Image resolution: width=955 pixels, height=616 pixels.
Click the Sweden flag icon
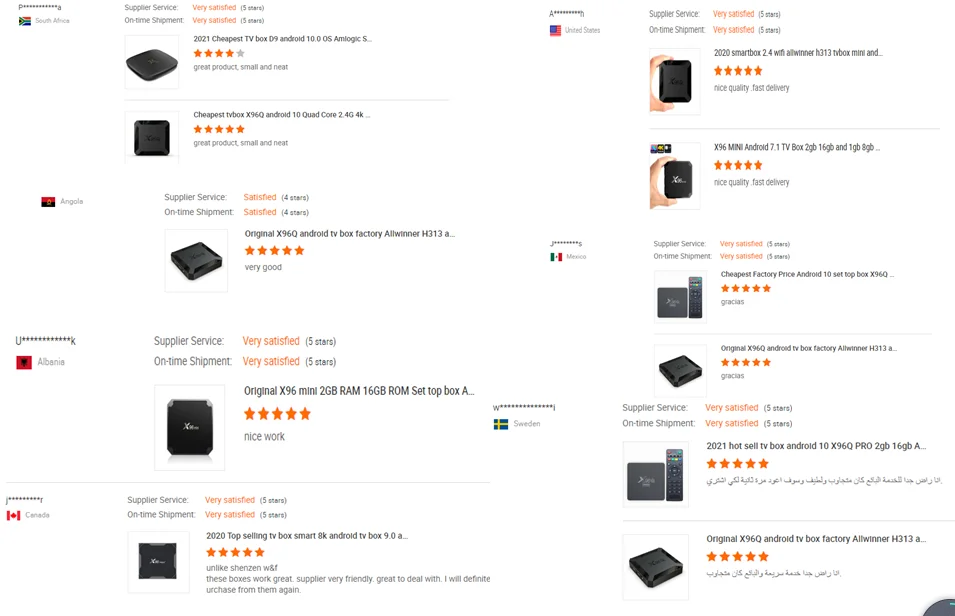(501, 424)
